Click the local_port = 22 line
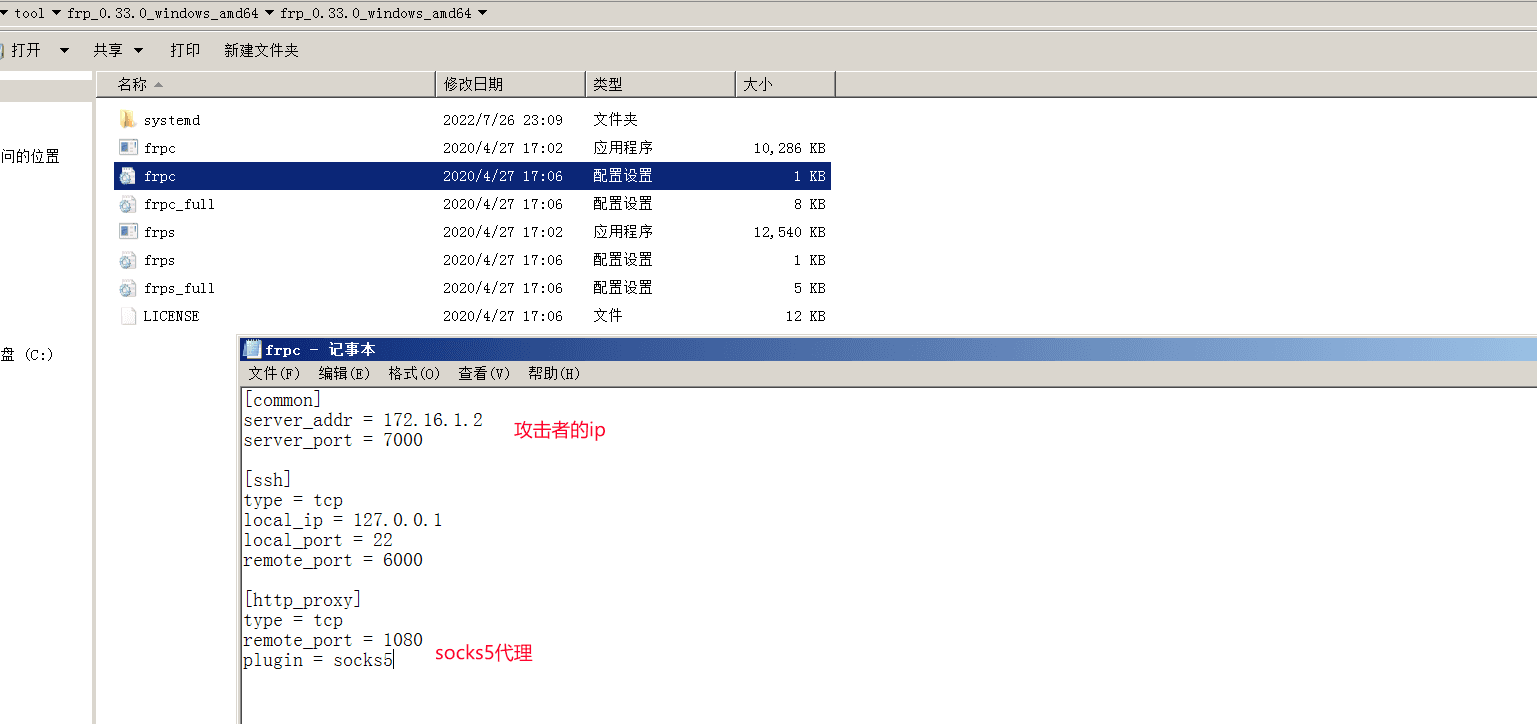 coord(318,540)
